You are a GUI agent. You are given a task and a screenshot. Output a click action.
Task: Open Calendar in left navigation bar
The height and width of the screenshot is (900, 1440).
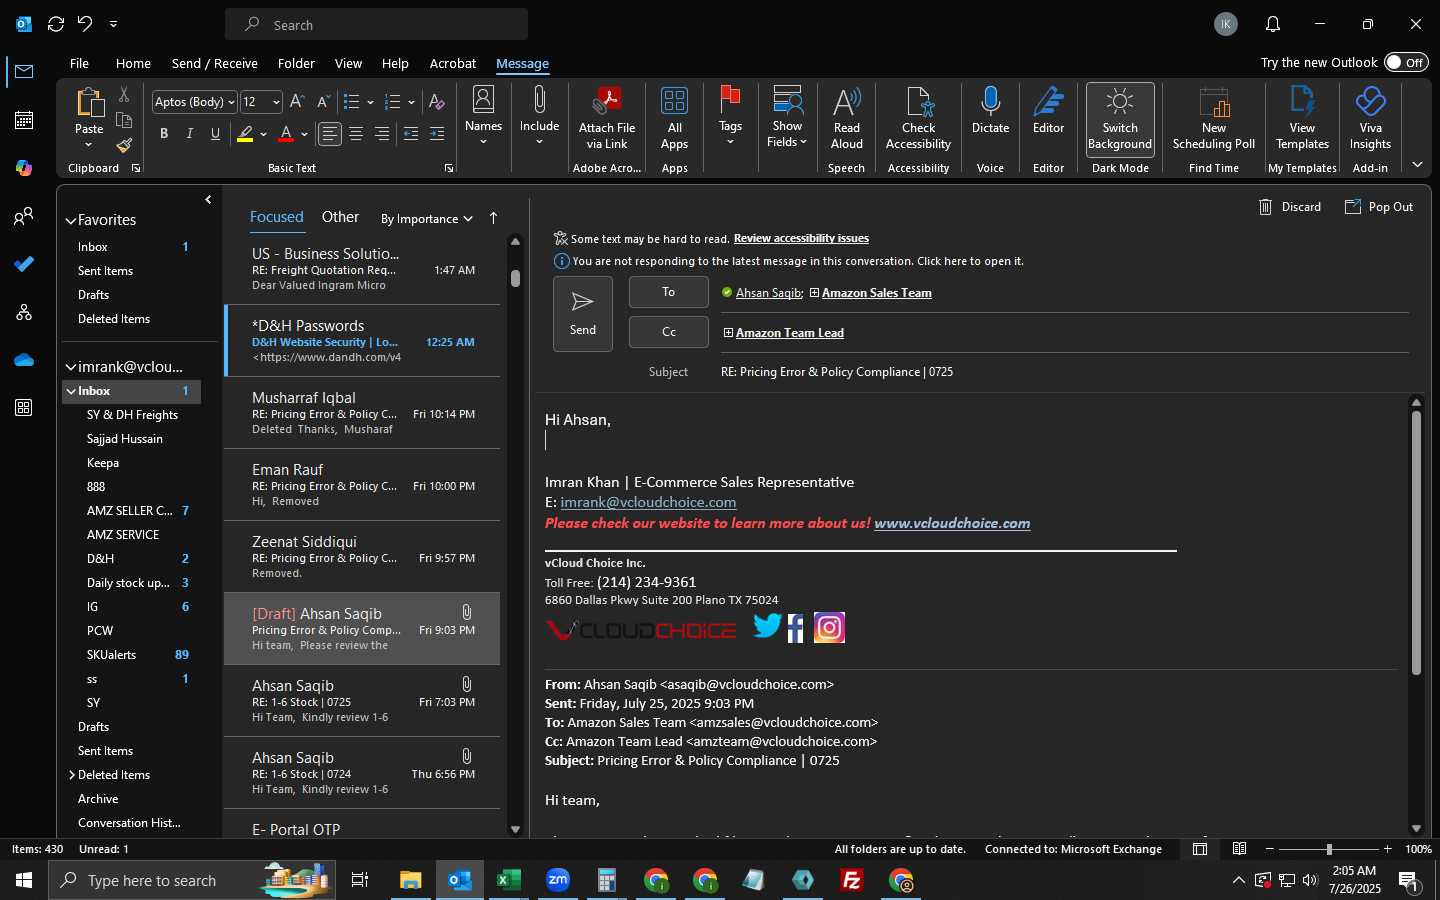[24, 120]
